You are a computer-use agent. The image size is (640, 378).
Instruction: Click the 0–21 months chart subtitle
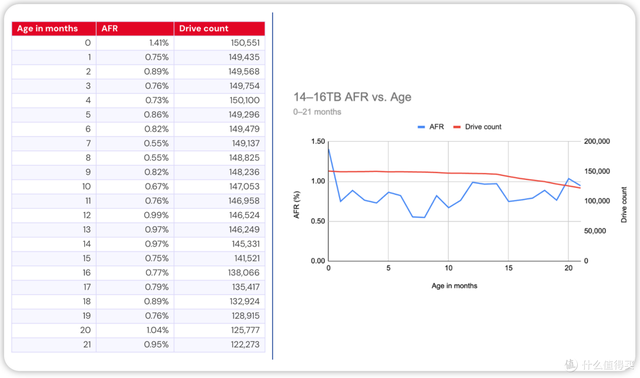click(x=317, y=112)
